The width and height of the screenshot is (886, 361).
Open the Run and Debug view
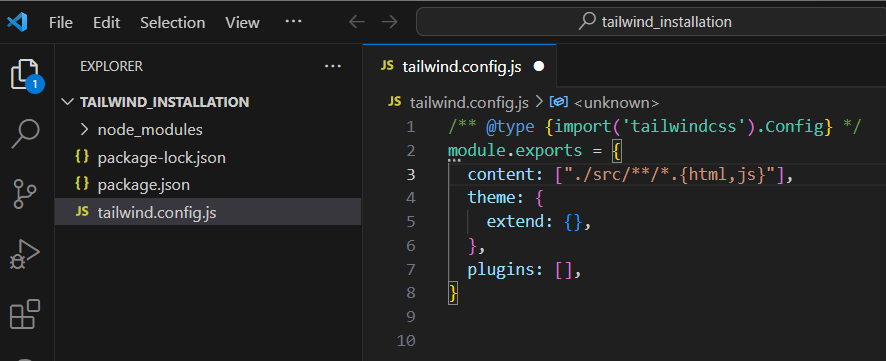tap(25, 254)
